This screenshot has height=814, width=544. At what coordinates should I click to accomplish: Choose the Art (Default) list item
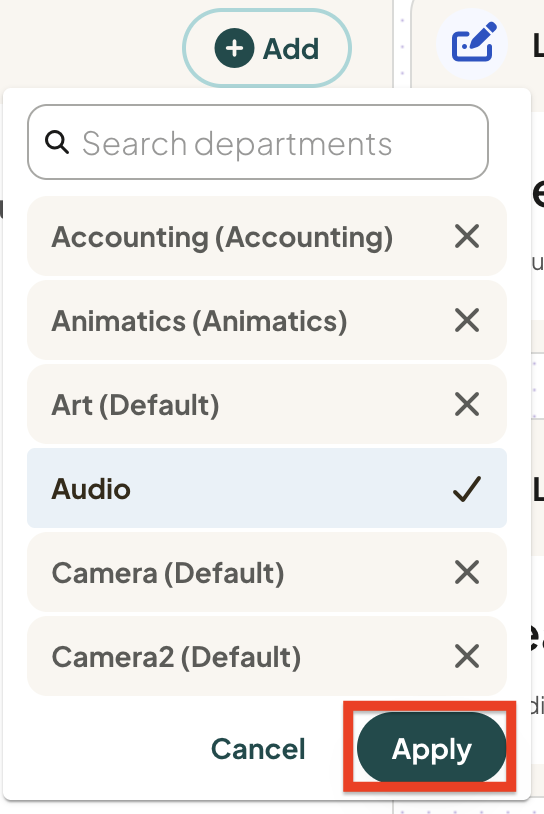pos(267,404)
